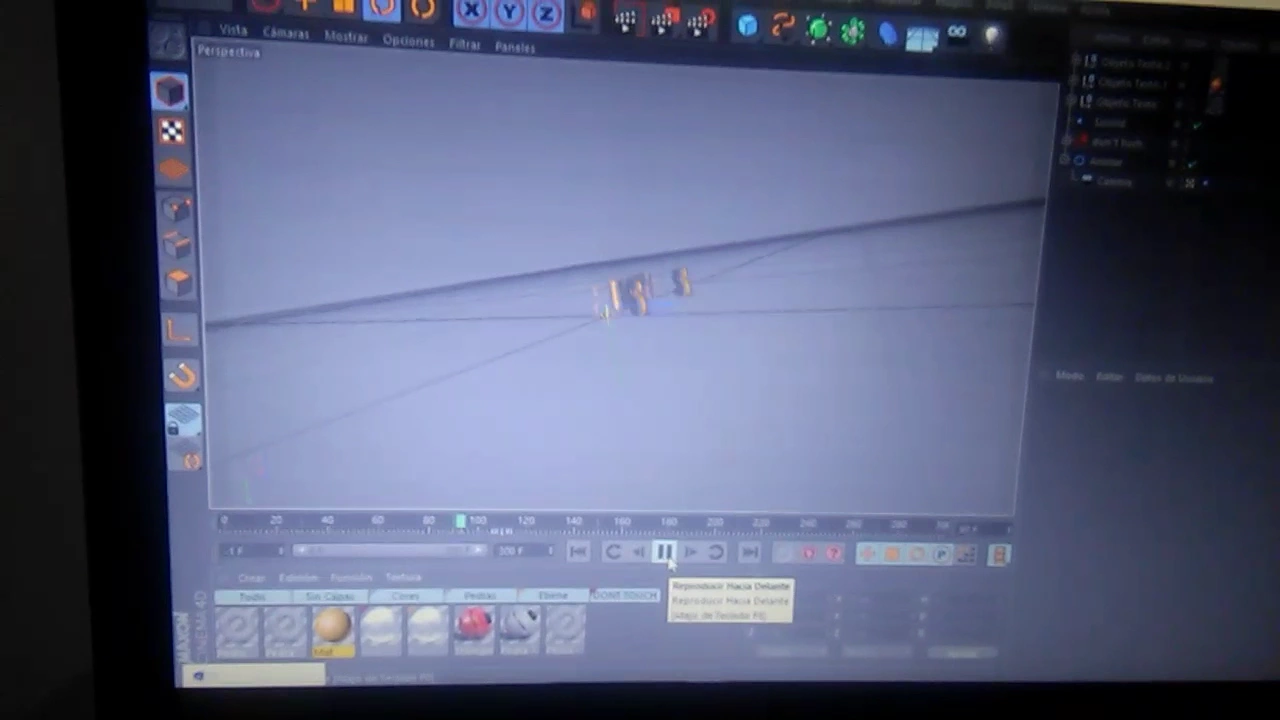Render the active view clapperboard icon
This screenshot has width=1280, height=720.
625,19
